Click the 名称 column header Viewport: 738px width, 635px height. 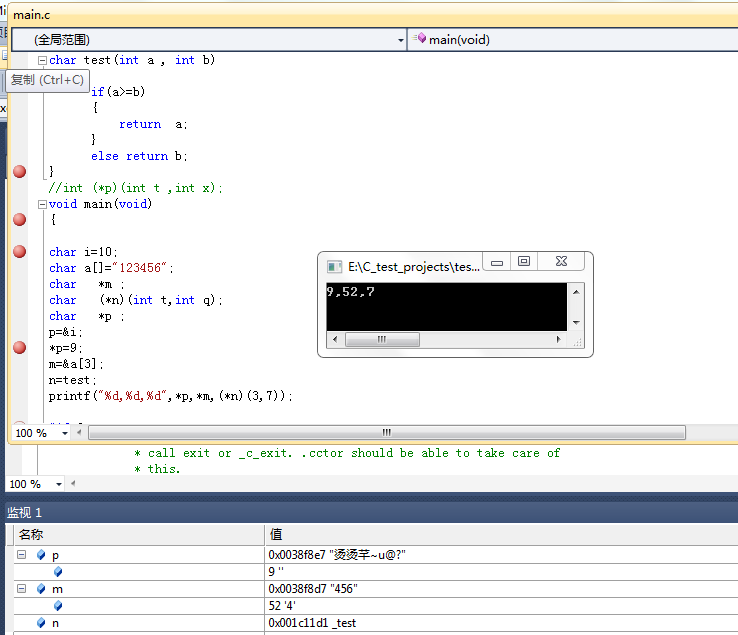(139, 535)
